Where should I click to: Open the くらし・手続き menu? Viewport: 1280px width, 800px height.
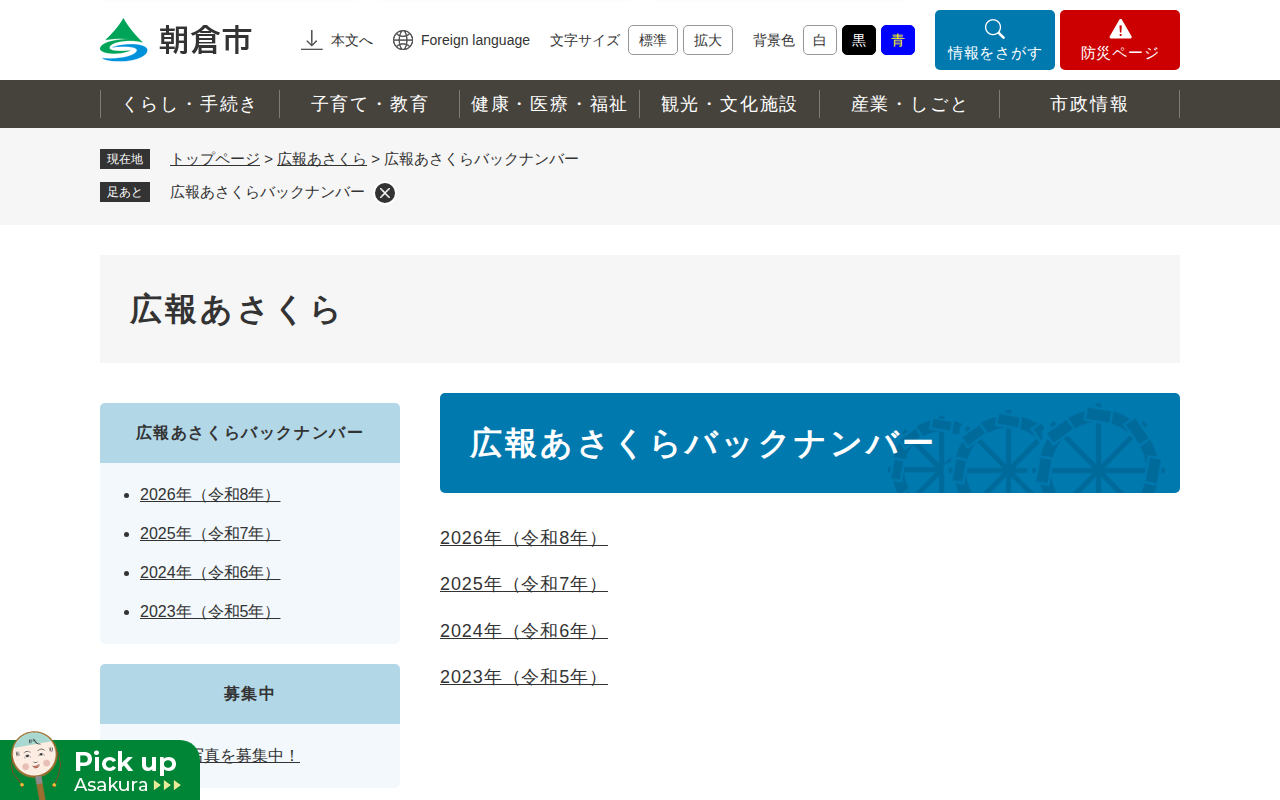point(190,104)
